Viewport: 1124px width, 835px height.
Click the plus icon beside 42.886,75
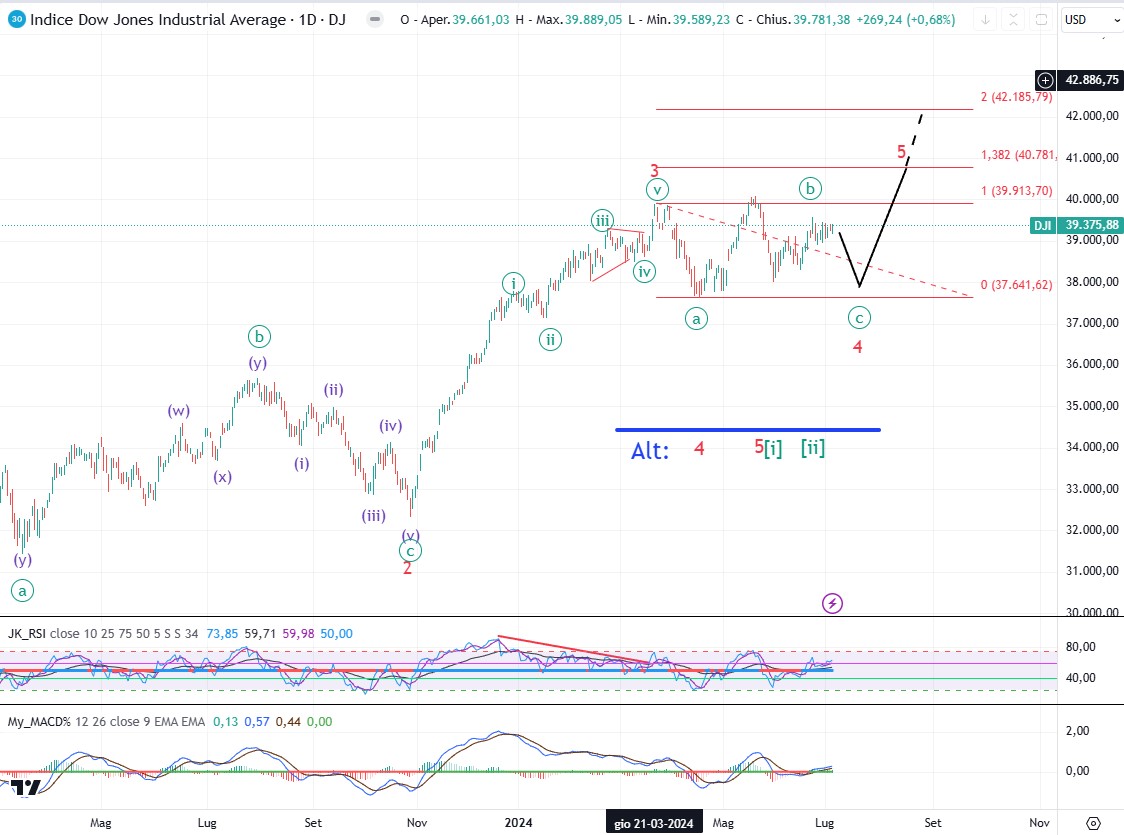[1045, 80]
